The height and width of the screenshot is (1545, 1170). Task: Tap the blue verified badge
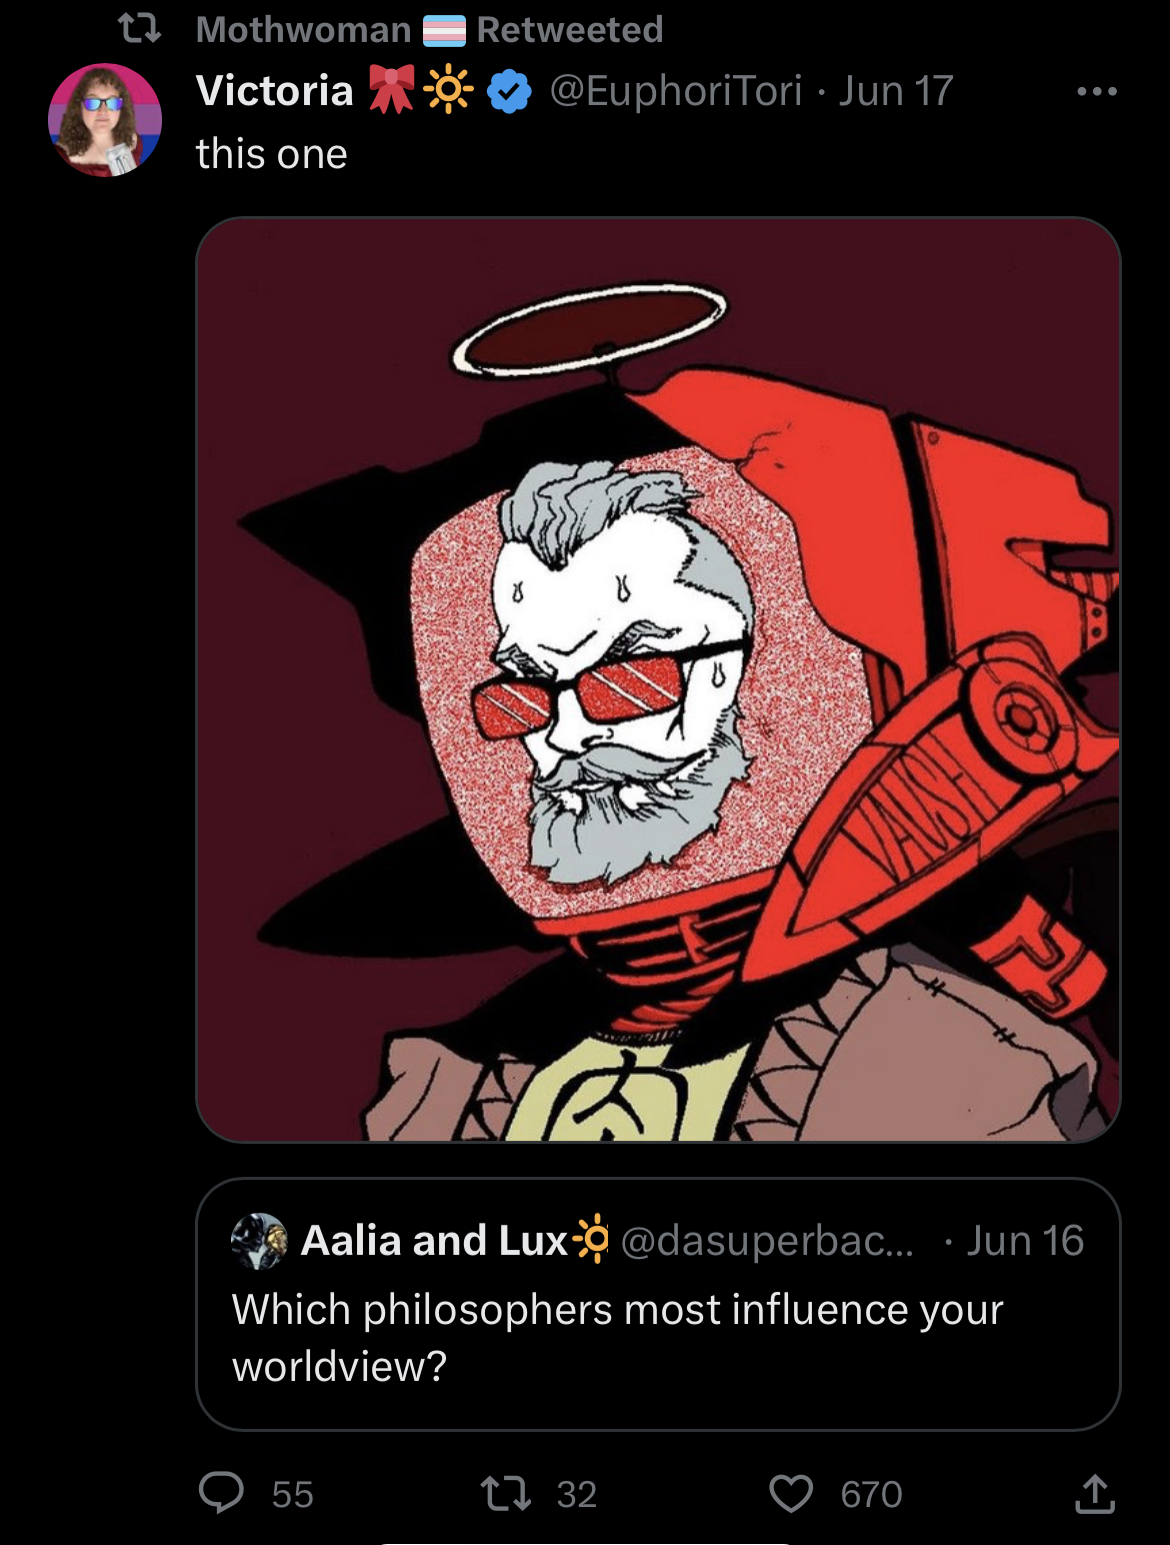(x=509, y=92)
